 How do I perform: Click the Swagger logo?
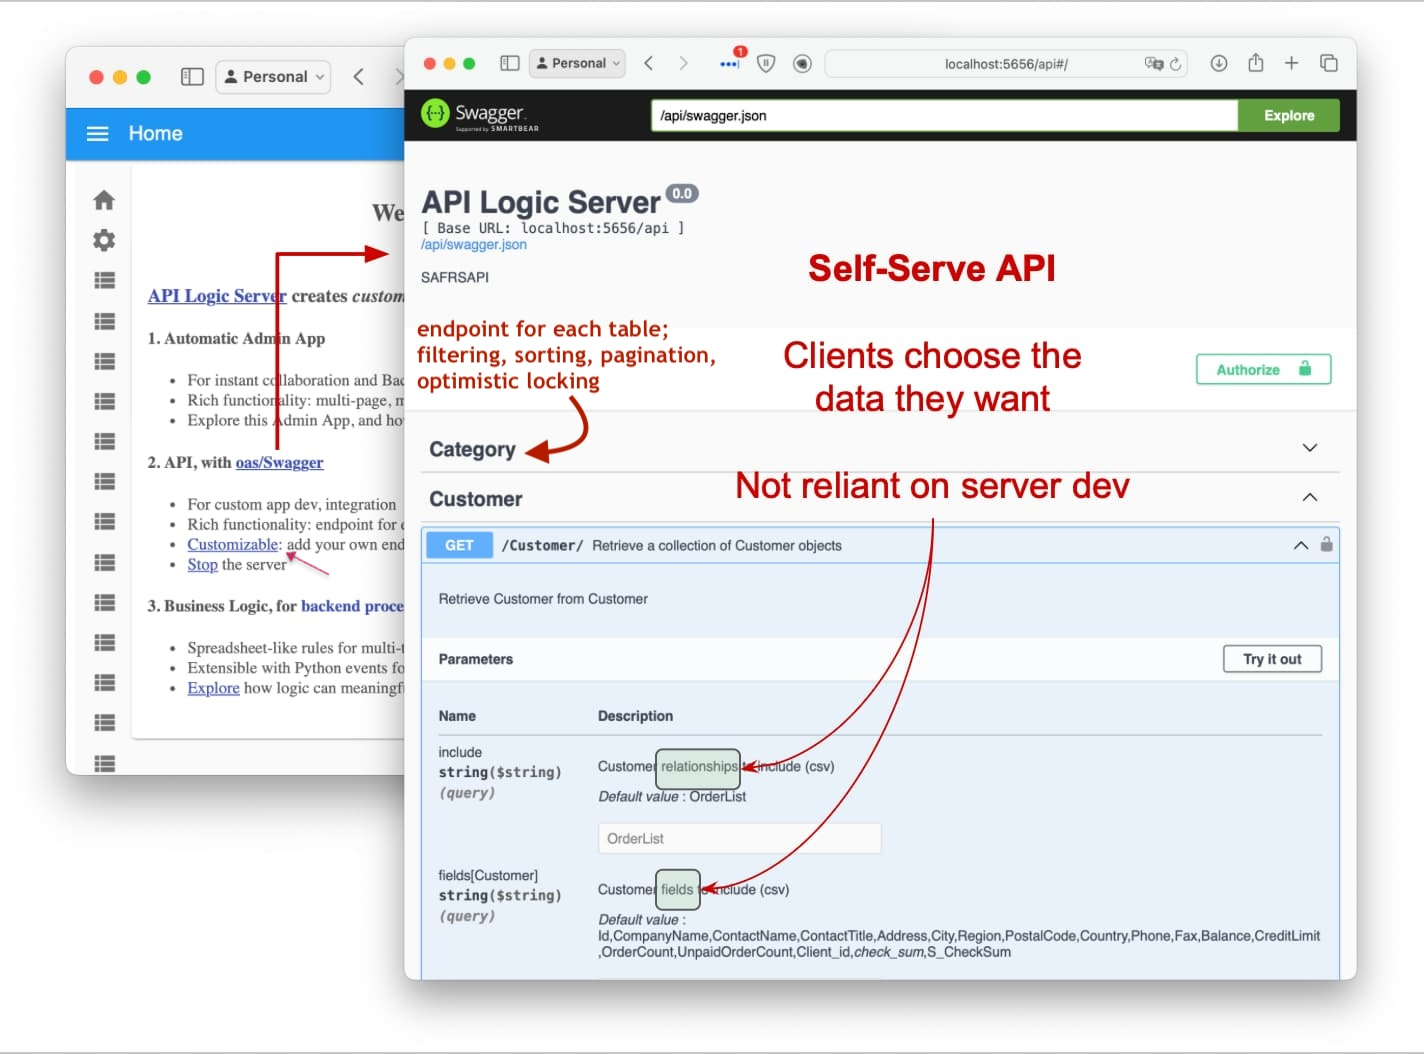point(480,115)
